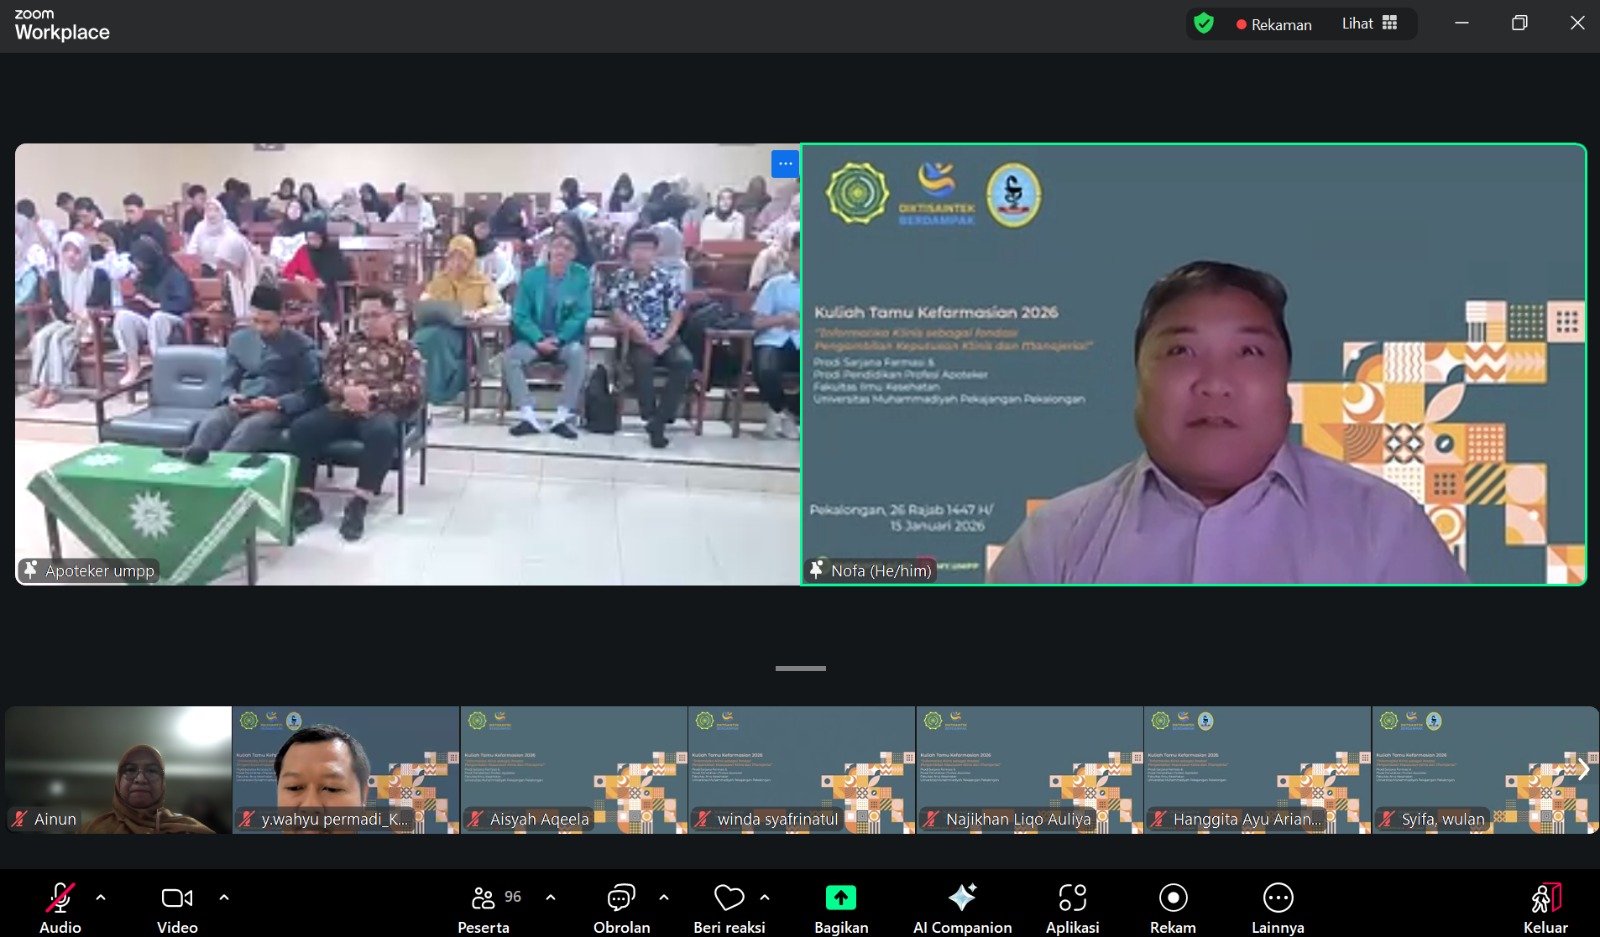Open more options on Apoteker umpp video
Image resolution: width=1600 pixels, height=937 pixels.
click(x=784, y=163)
